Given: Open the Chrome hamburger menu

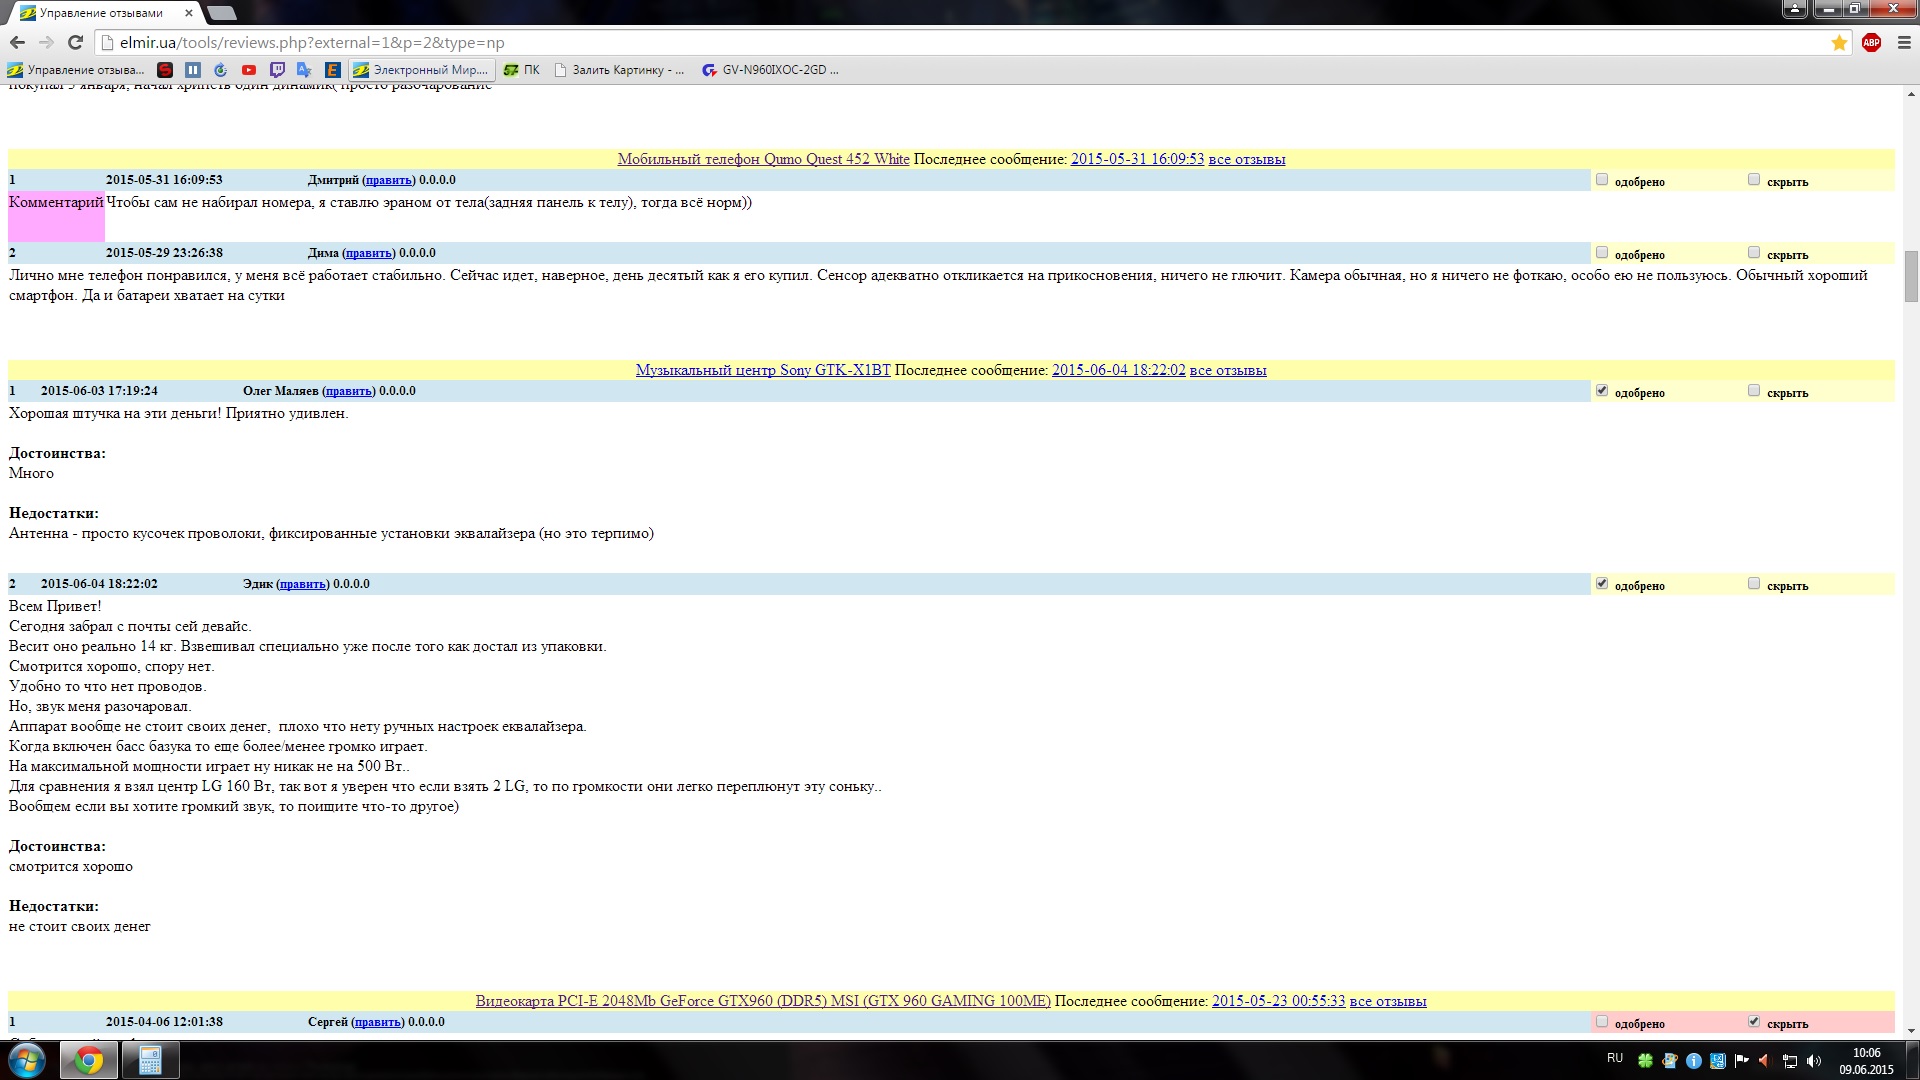Looking at the screenshot, I should click(x=1904, y=42).
